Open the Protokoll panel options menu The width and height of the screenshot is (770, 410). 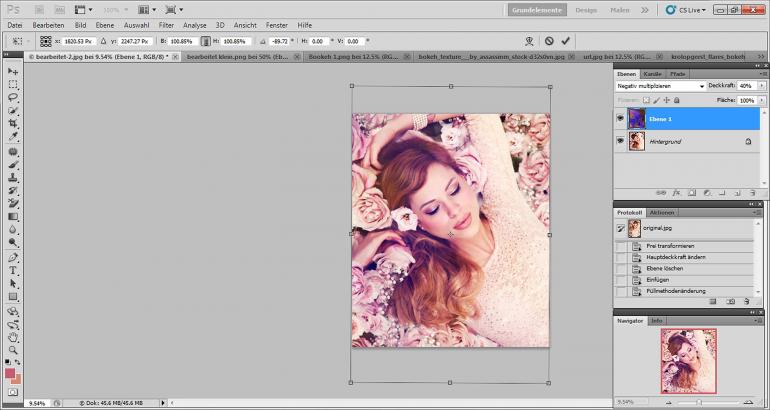tap(758, 213)
